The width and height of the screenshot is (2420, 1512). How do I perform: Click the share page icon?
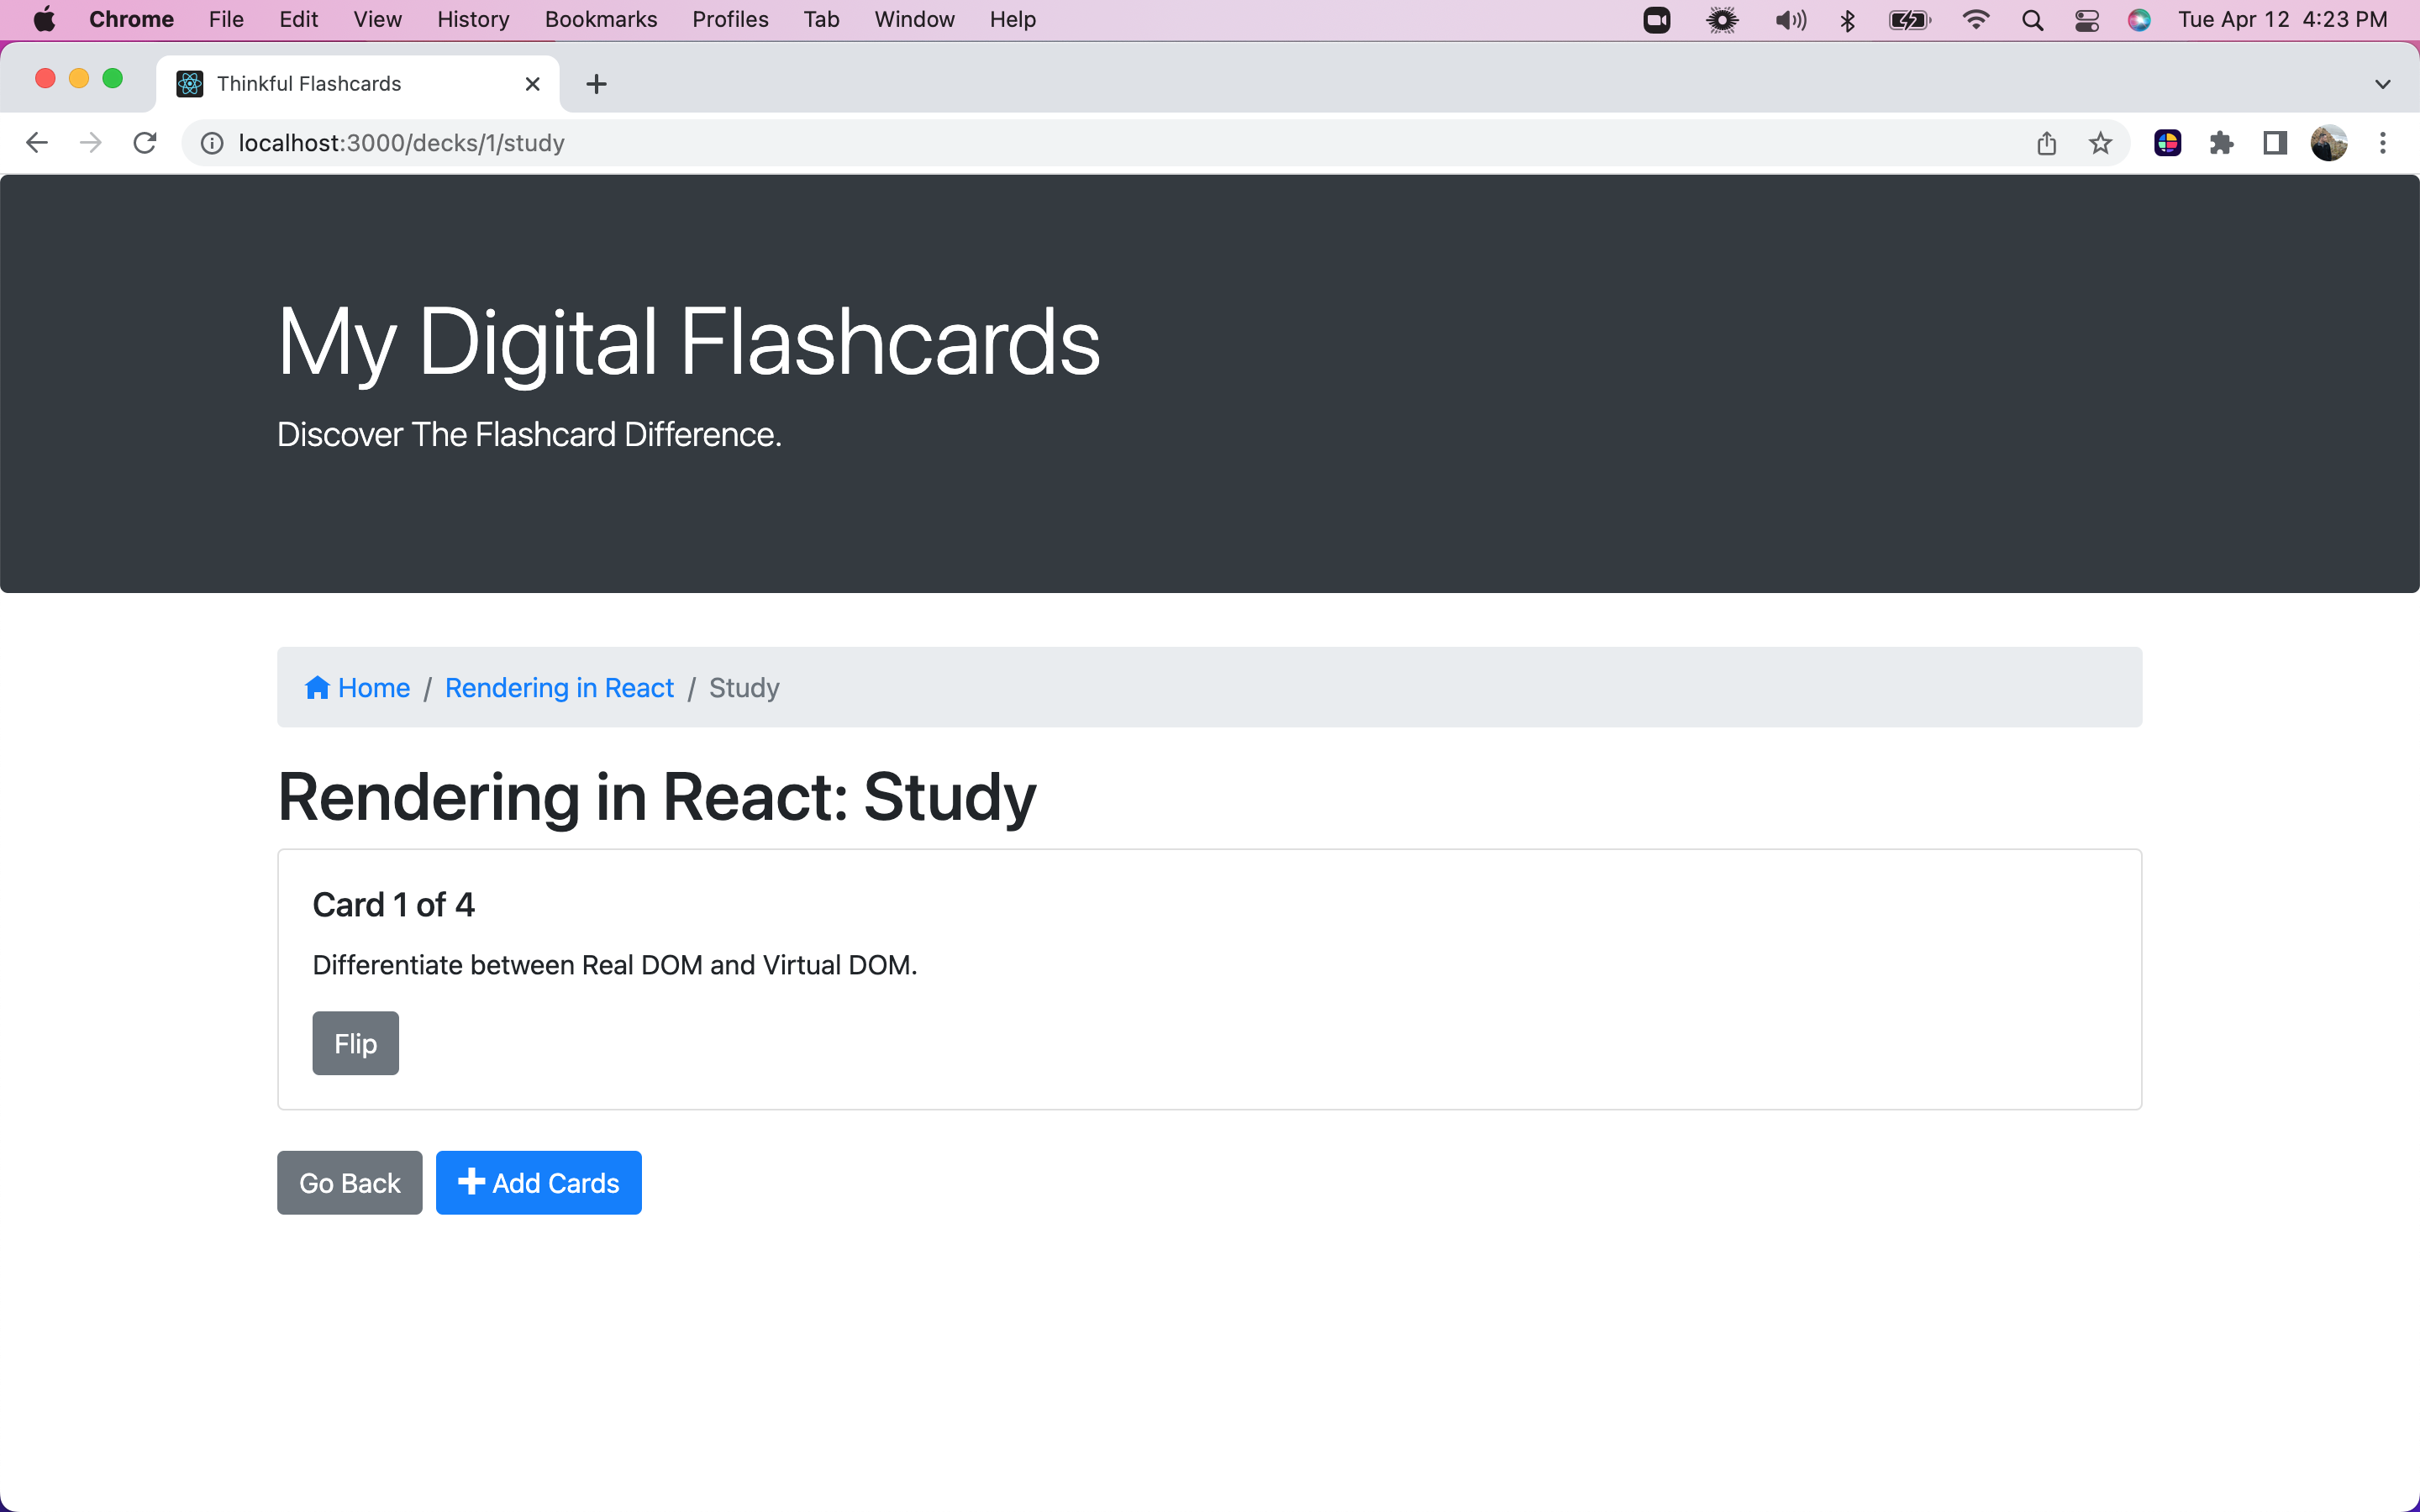pyautogui.click(x=2046, y=143)
